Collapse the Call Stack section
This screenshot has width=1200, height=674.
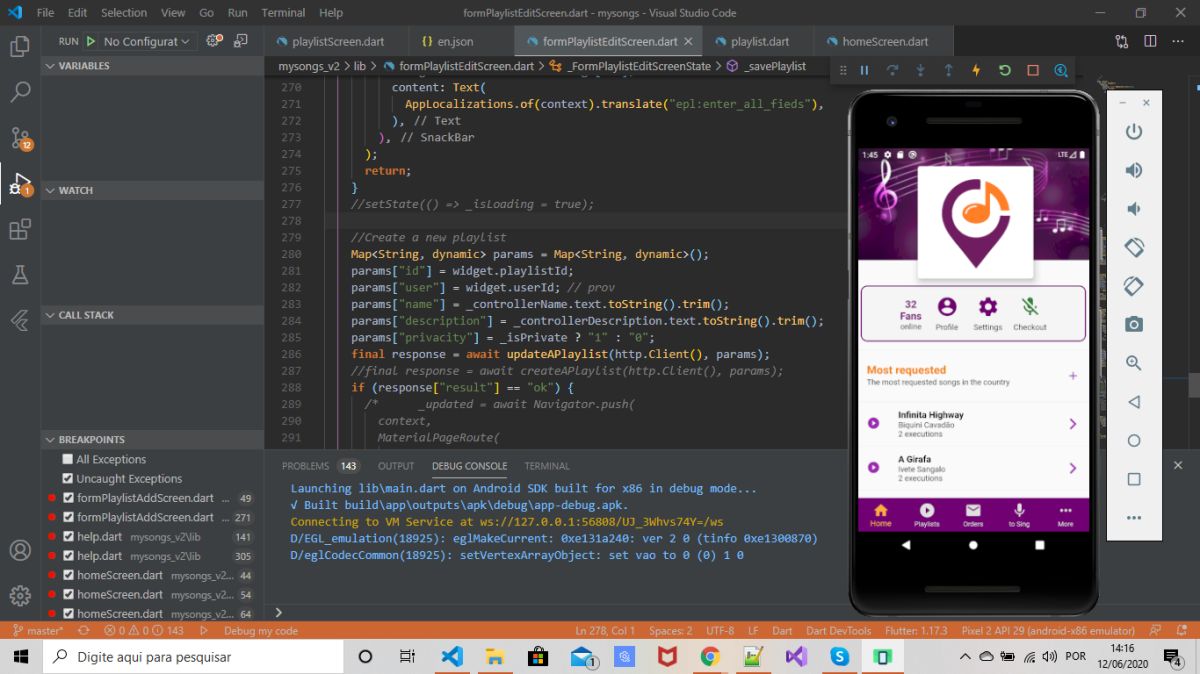(152, 315)
